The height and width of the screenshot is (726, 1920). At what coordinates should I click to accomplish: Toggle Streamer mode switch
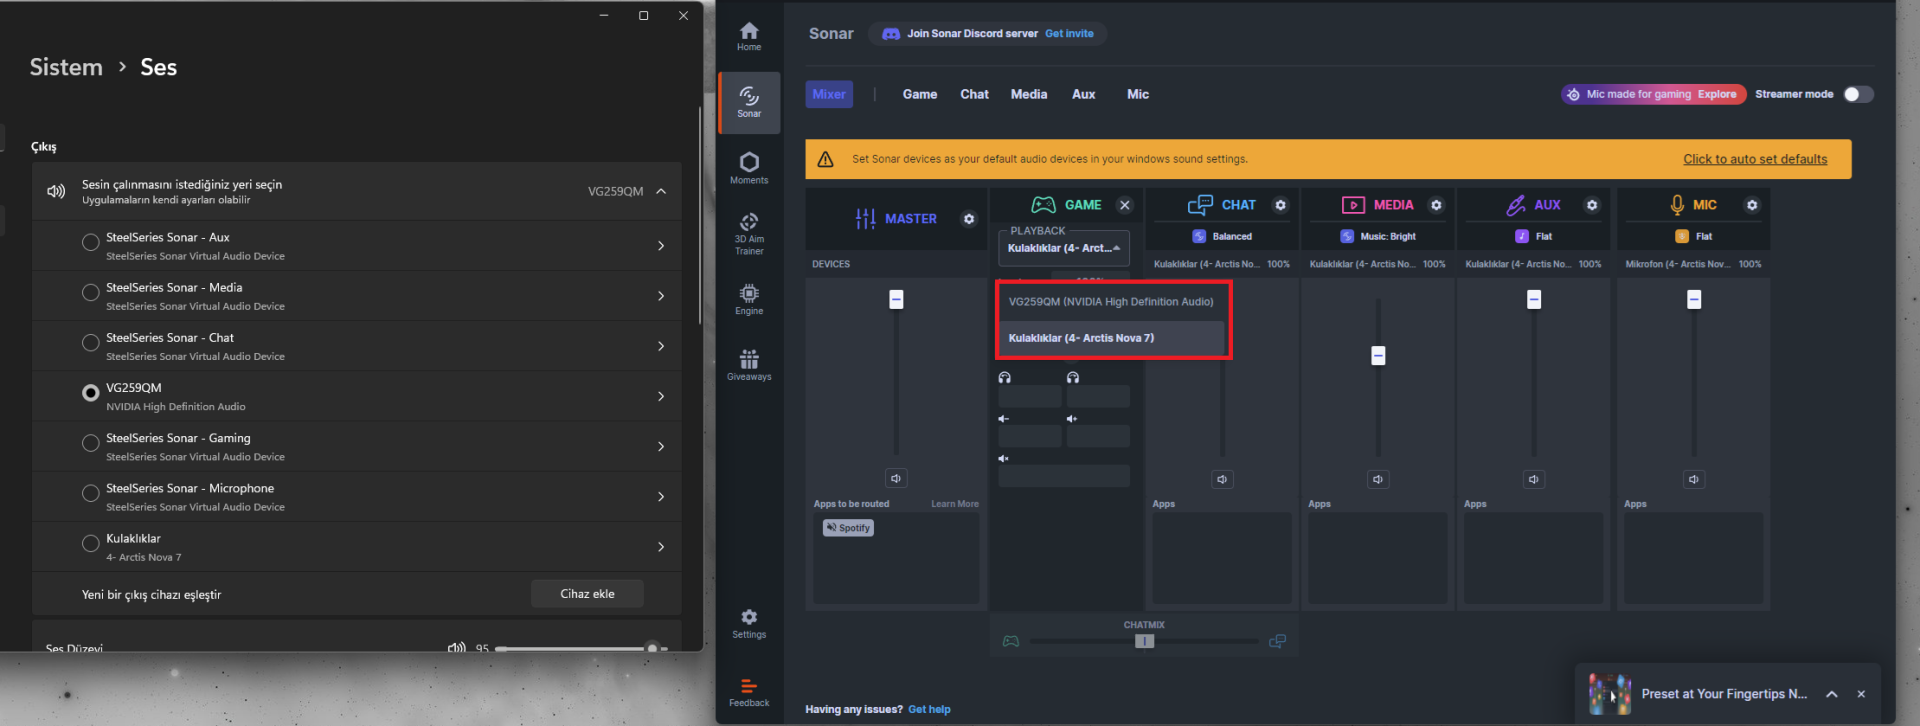1858,94
